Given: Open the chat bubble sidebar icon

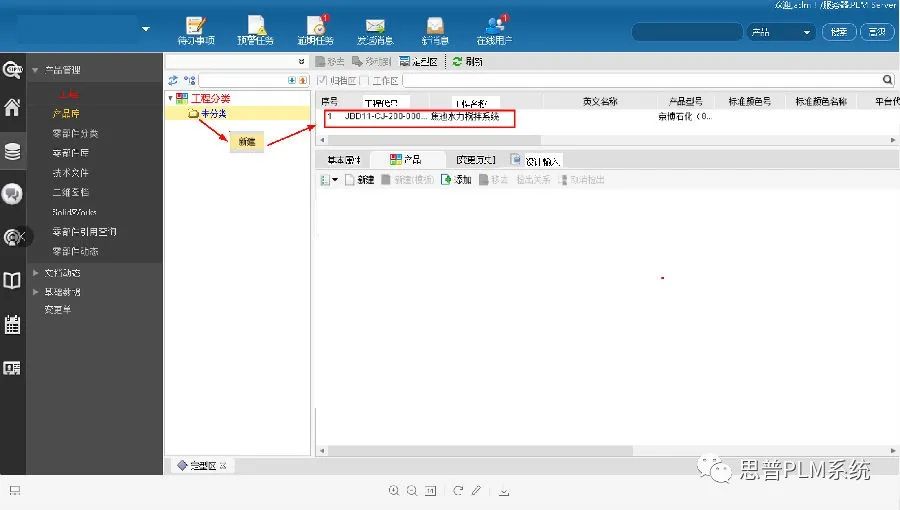Looking at the screenshot, I should coord(12,194).
